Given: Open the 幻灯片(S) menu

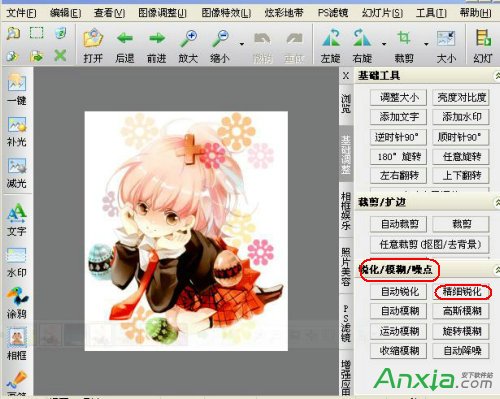Looking at the screenshot, I should point(382,13).
